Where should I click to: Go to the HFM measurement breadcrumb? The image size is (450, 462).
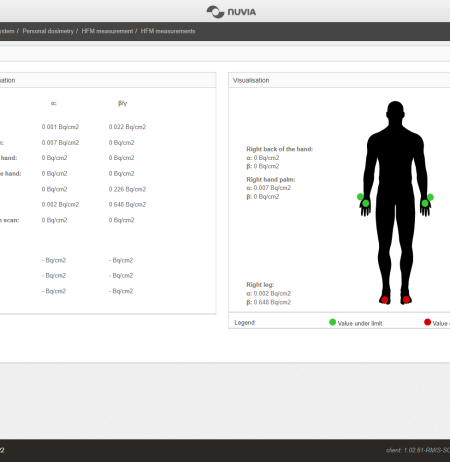[107, 31]
